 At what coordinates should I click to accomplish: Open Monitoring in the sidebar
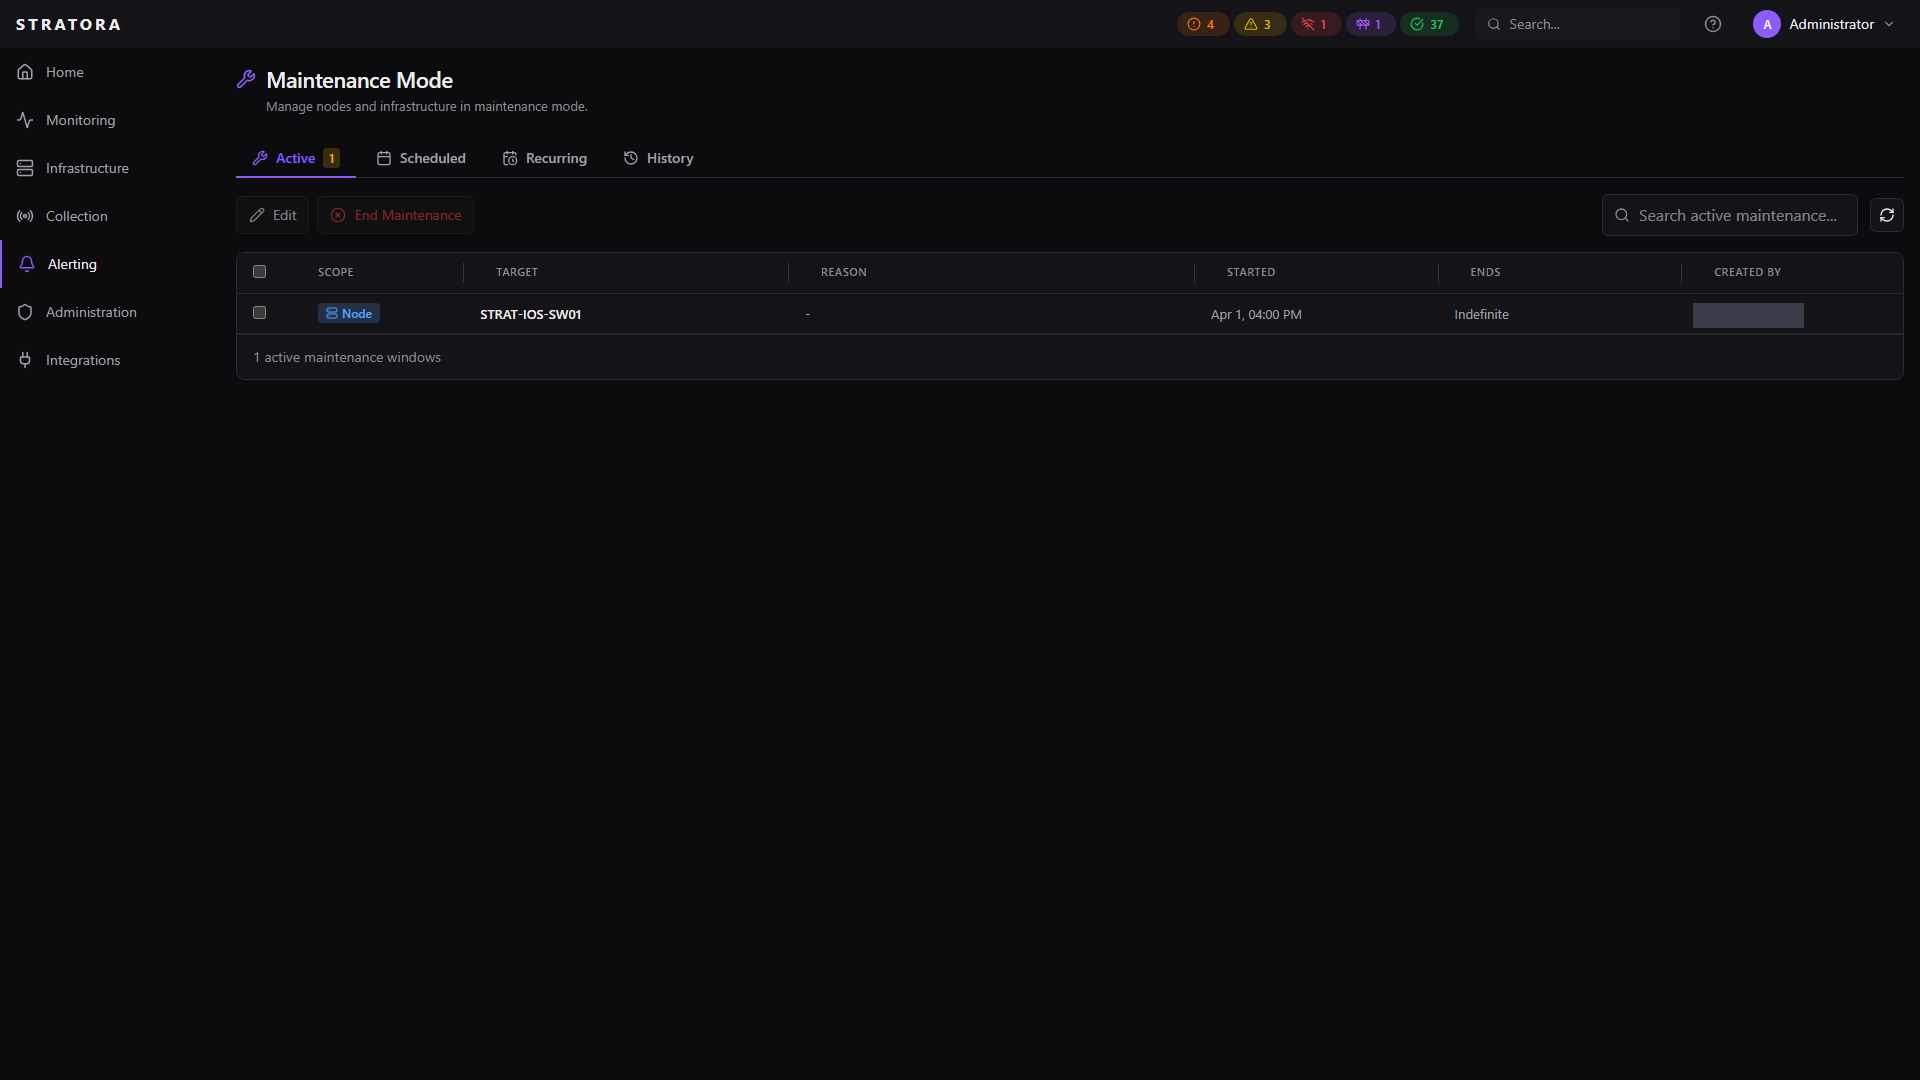pyautogui.click(x=80, y=120)
